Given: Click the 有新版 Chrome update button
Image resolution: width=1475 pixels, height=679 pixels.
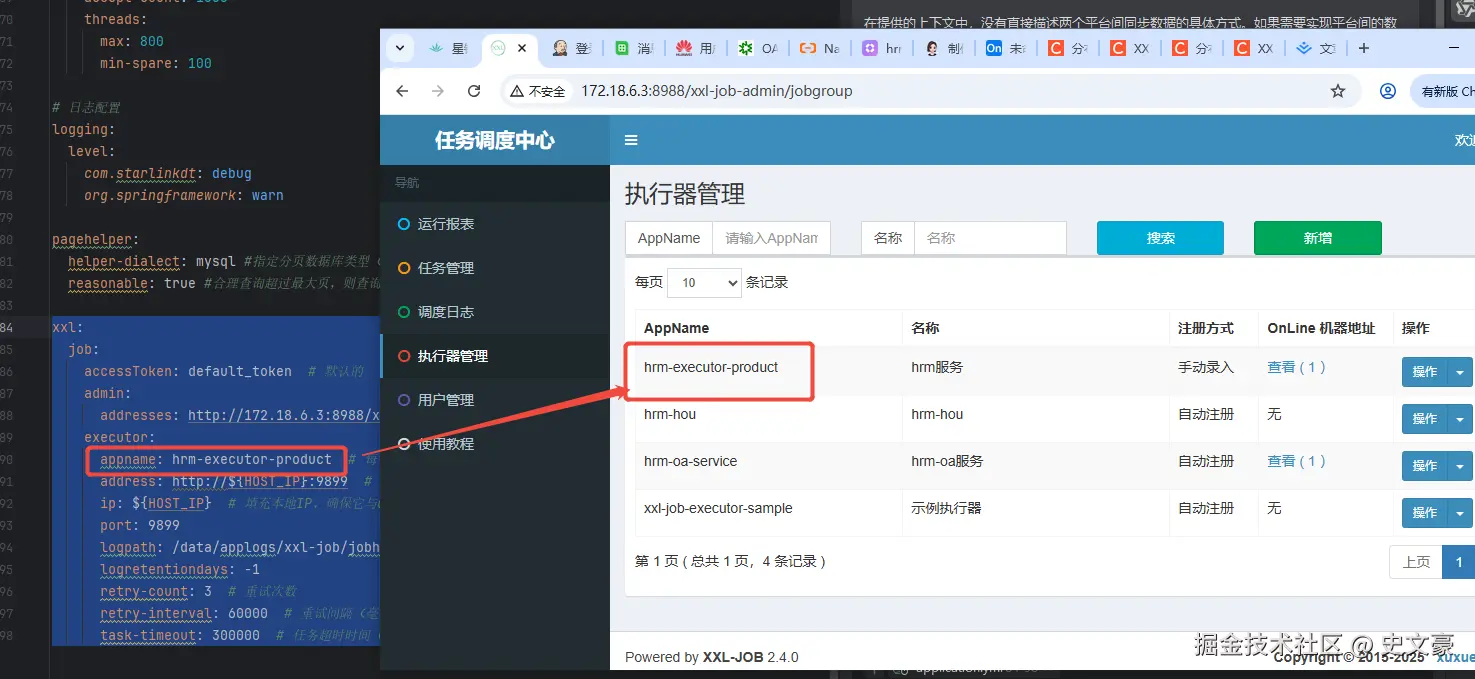Looking at the screenshot, I should pos(1443,91).
